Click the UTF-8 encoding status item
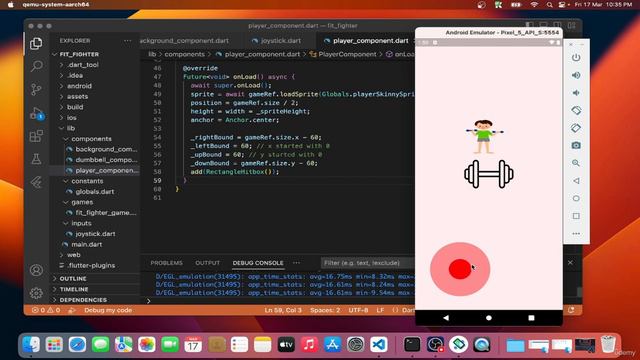The height and width of the screenshot is (360, 640). (358, 310)
